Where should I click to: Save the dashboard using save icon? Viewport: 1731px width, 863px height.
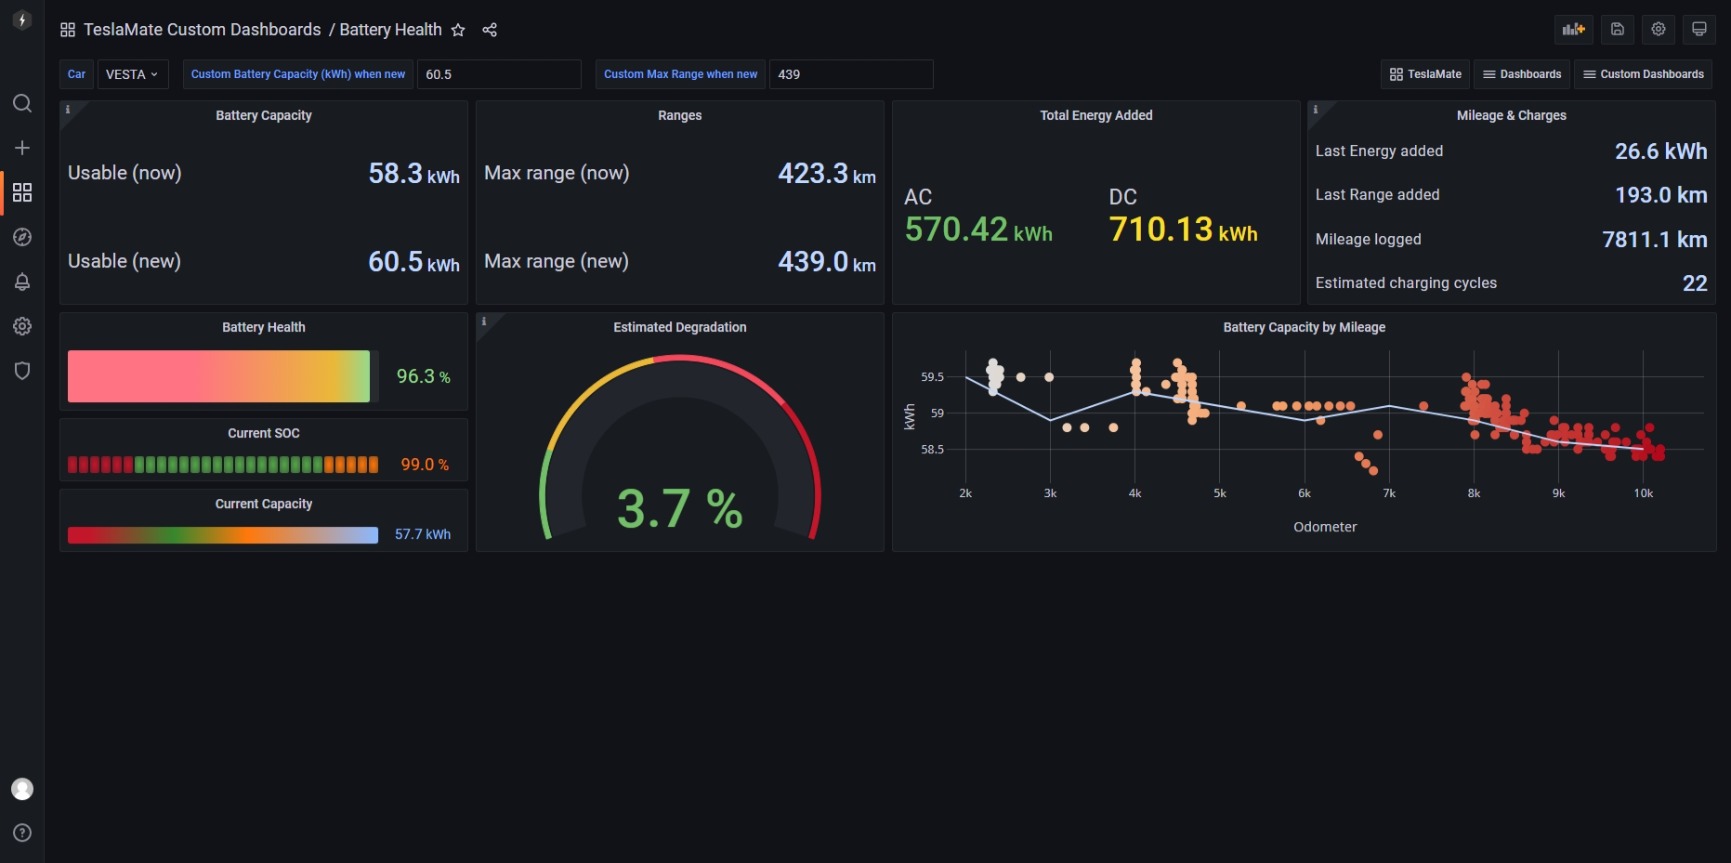(1617, 29)
